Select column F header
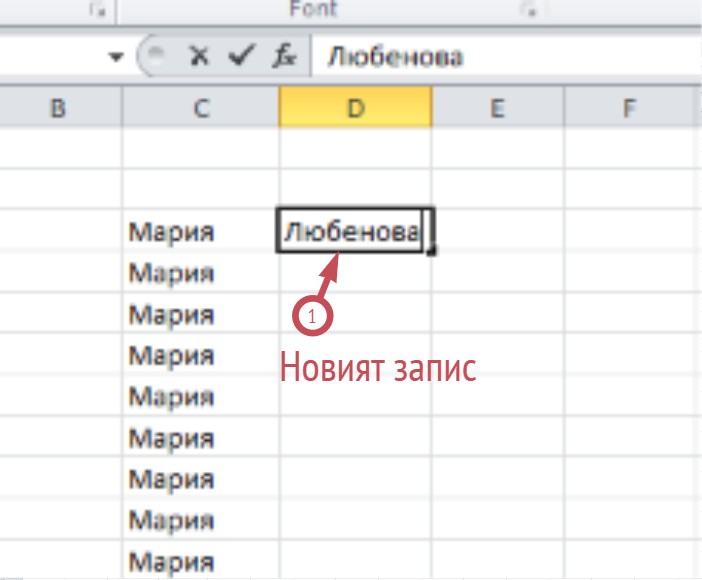The image size is (702, 580). pyautogui.click(x=630, y=107)
